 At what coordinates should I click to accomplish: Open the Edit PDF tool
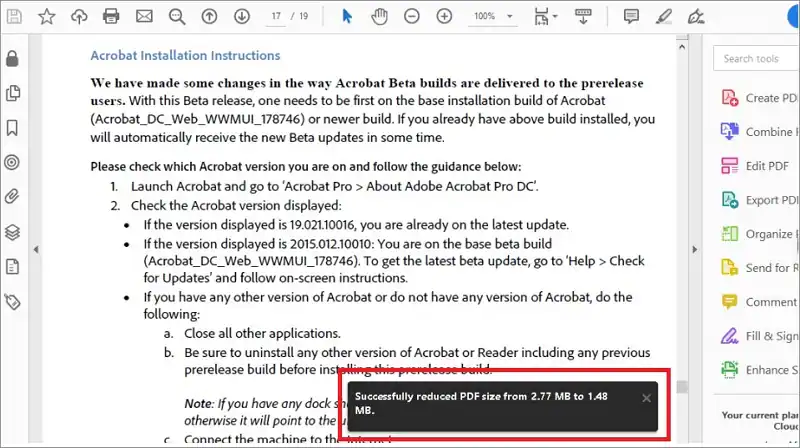755,166
